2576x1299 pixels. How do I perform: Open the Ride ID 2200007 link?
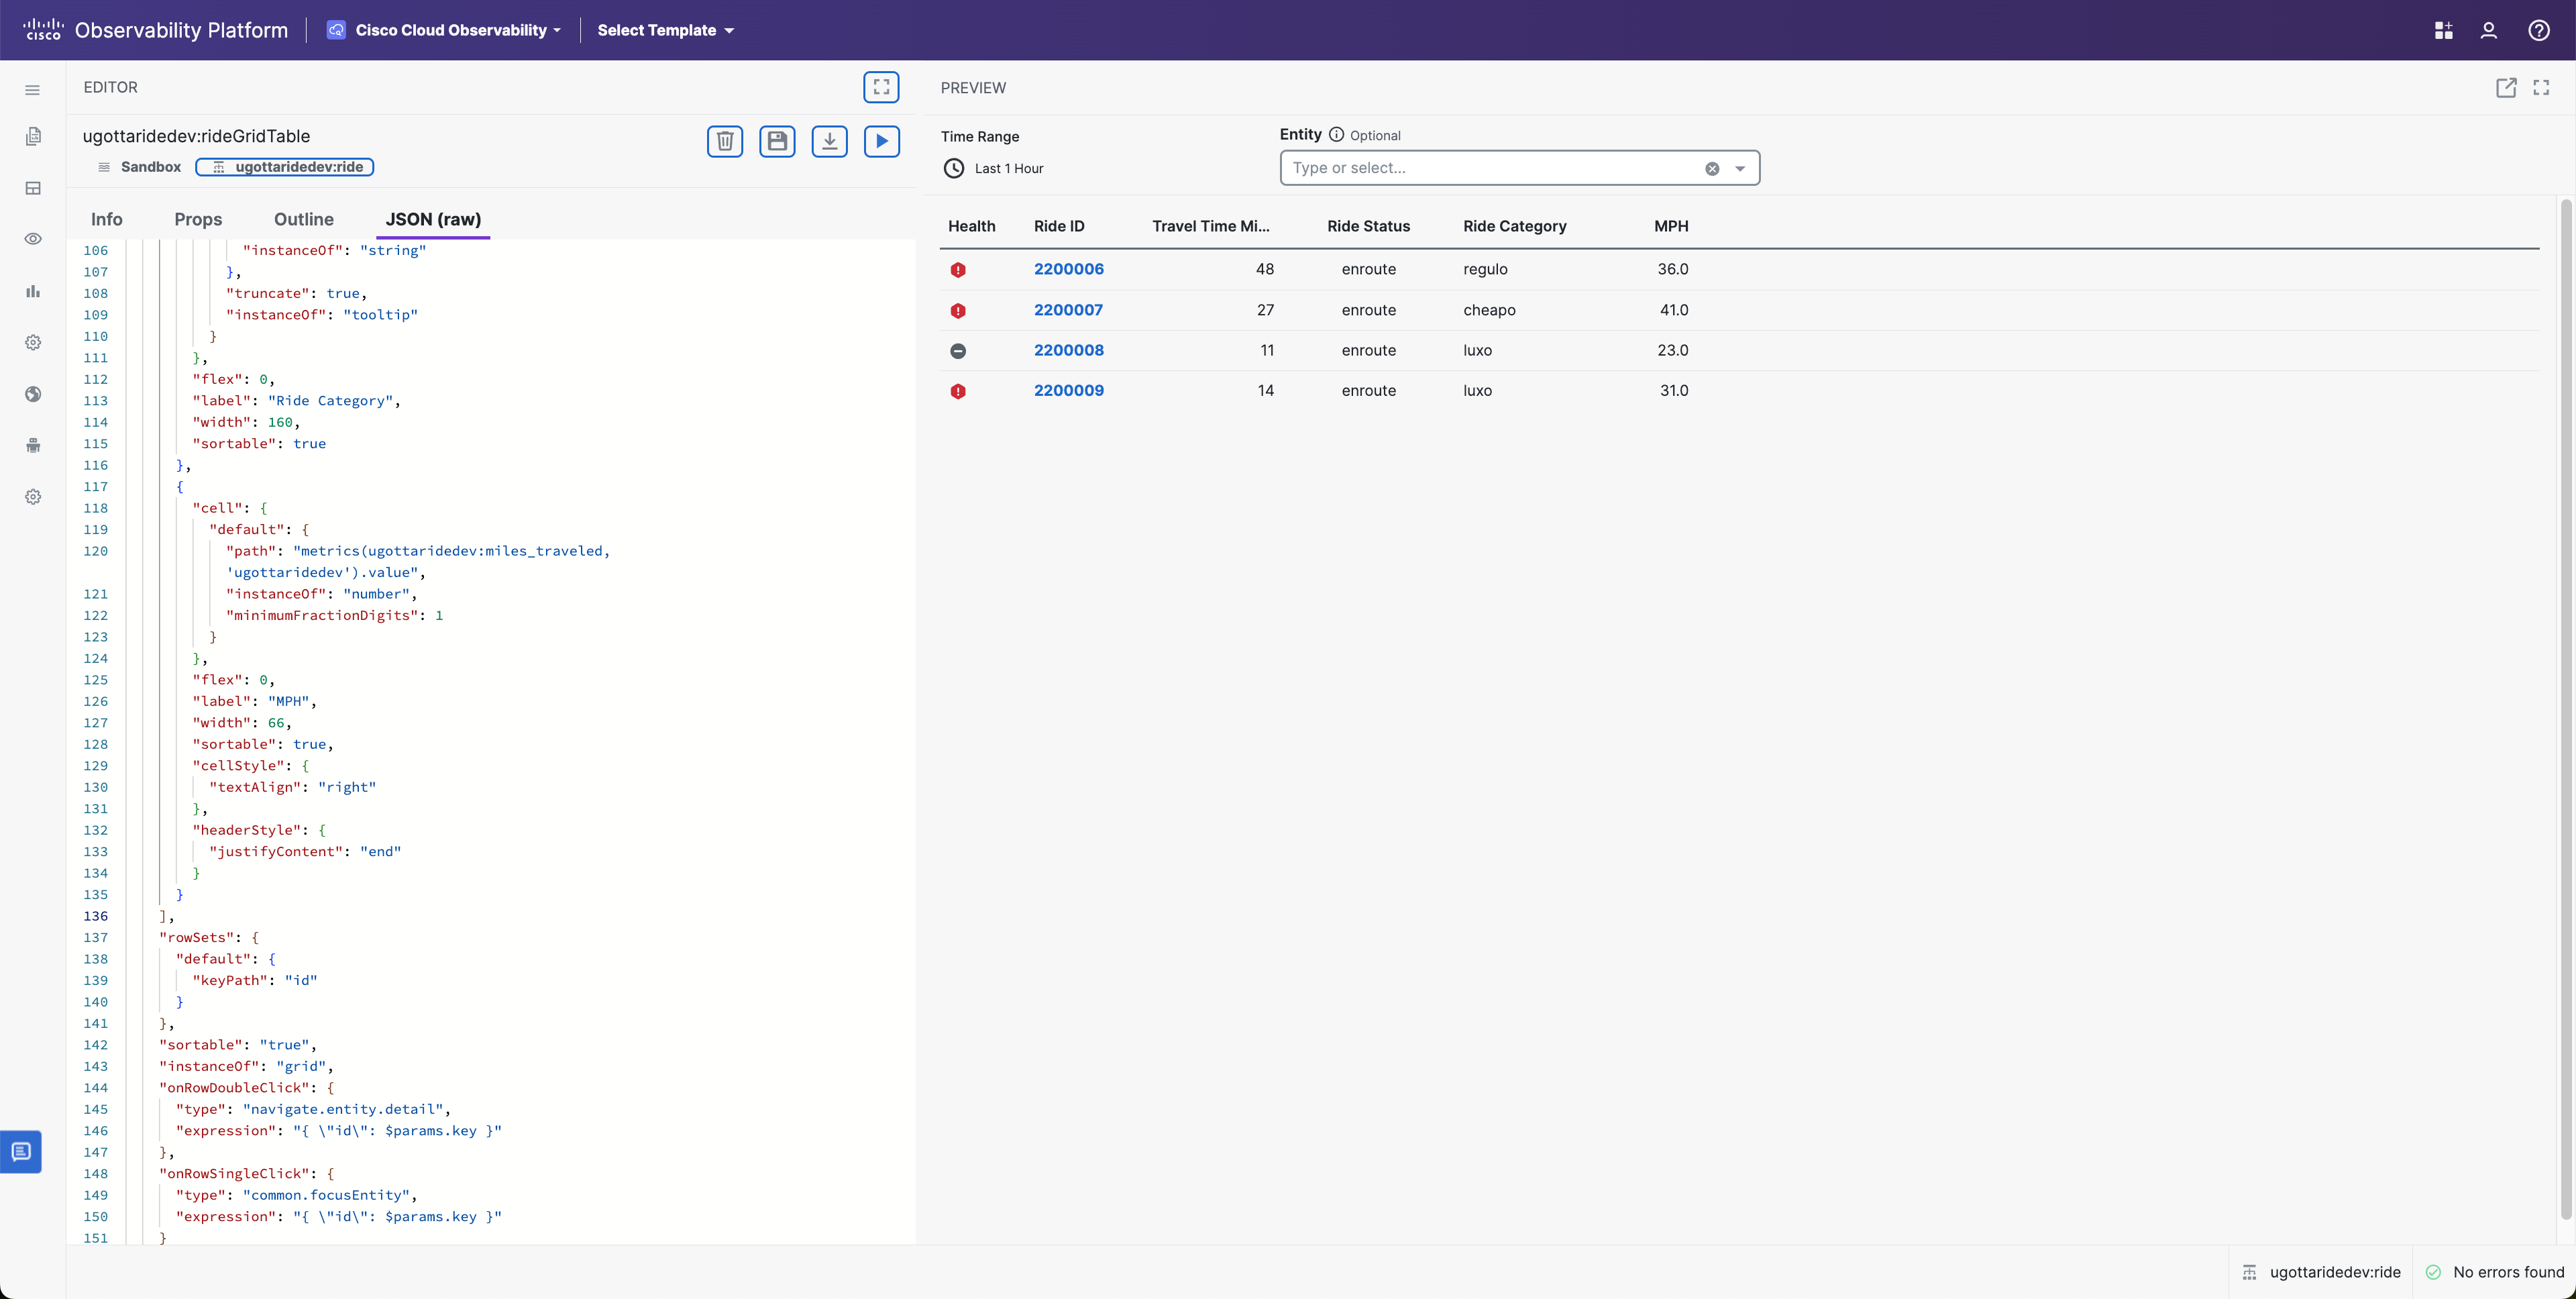click(x=1068, y=310)
